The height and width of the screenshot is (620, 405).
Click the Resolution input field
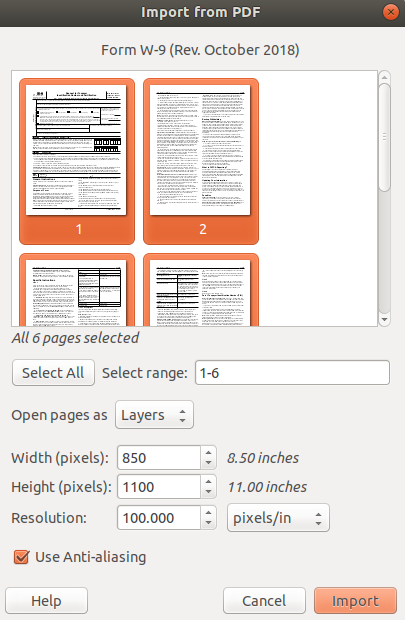(159, 518)
